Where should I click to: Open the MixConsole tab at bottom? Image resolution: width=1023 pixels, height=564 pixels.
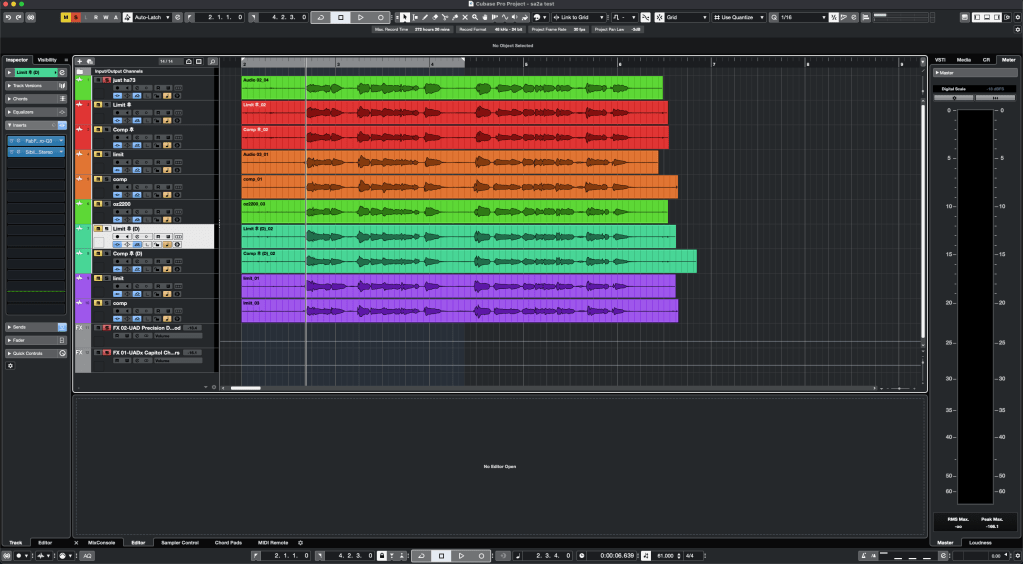pyautogui.click(x=101, y=542)
